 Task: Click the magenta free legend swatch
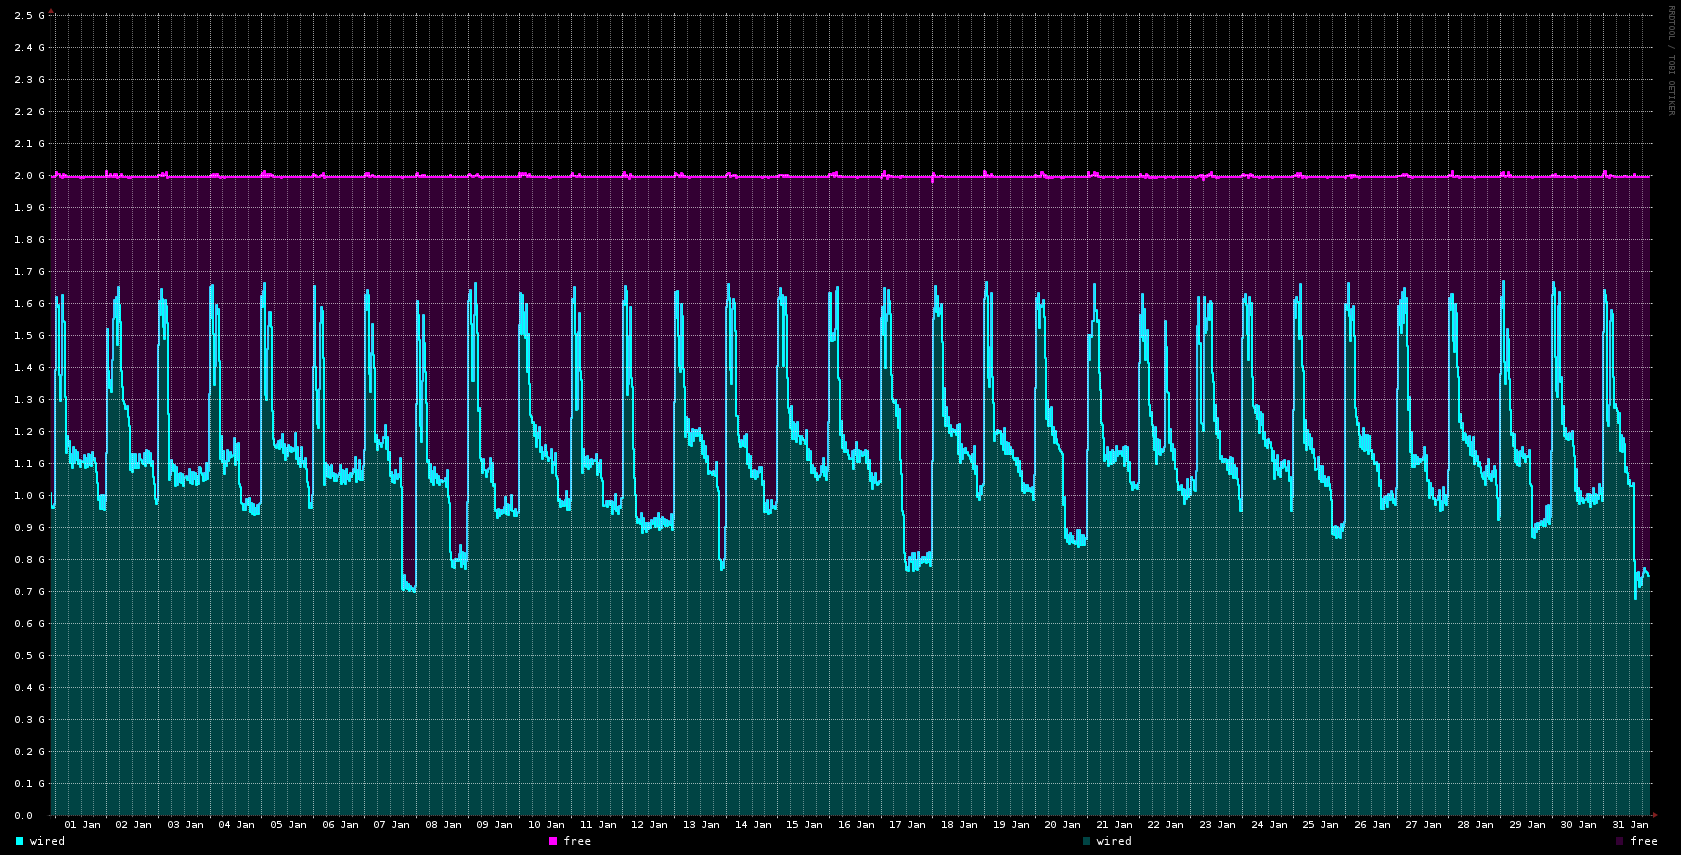click(553, 841)
